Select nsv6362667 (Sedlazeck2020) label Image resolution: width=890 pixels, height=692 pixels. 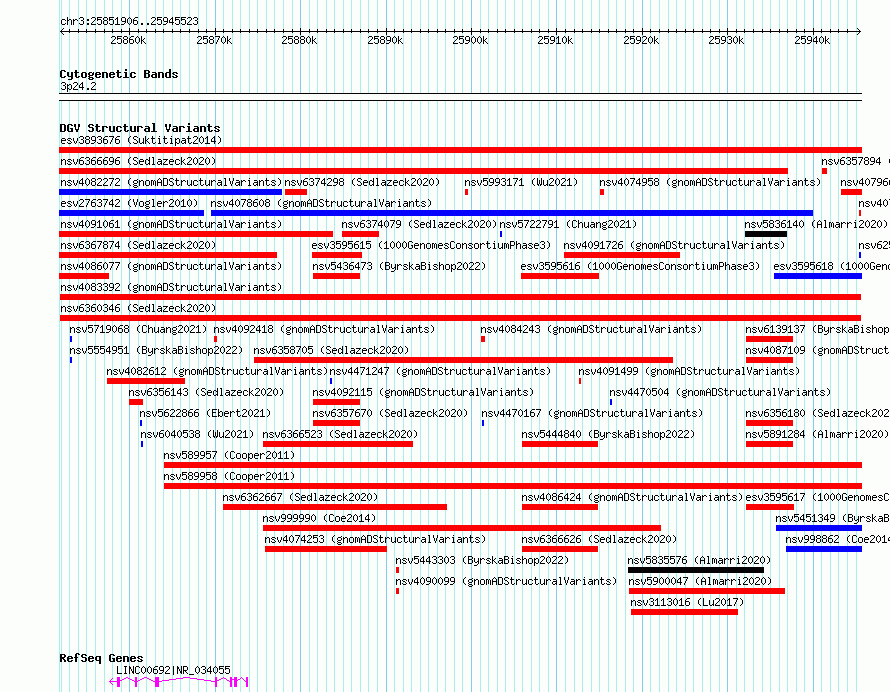coord(300,497)
